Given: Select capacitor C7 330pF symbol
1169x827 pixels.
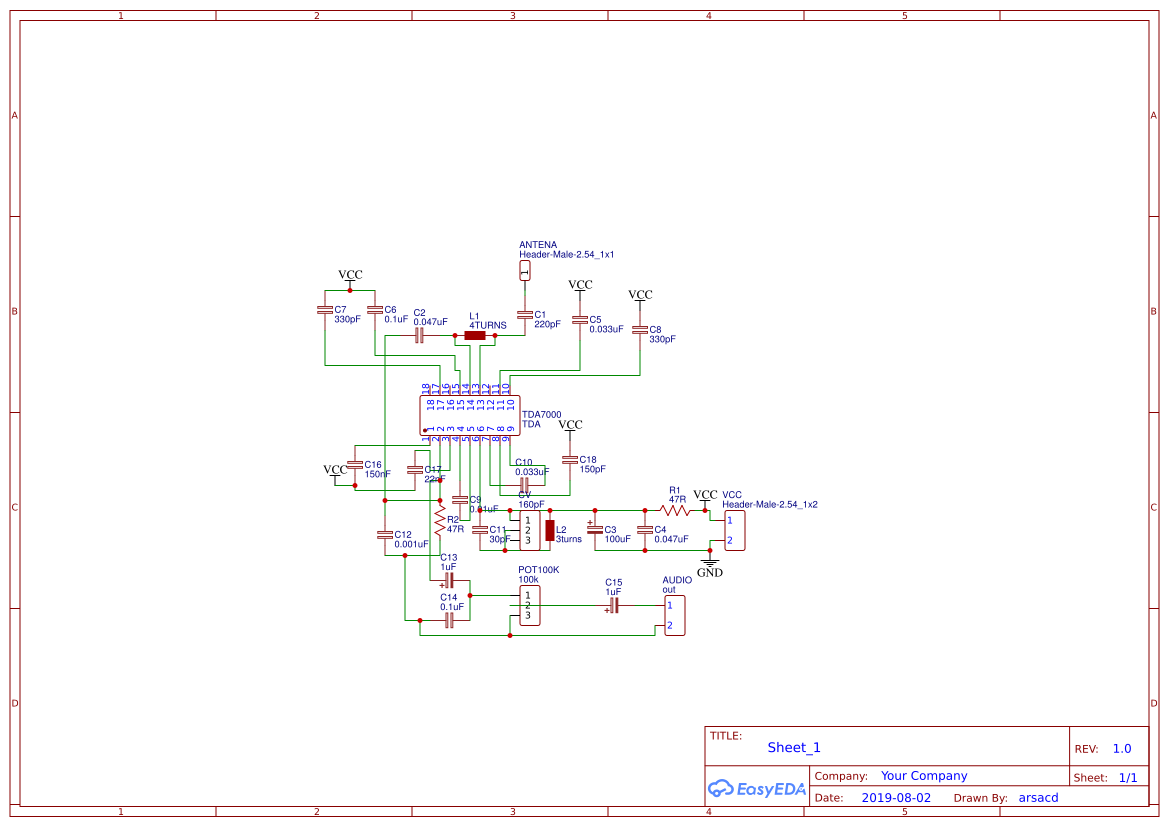Looking at the screenshot, I should click(325, 309).
